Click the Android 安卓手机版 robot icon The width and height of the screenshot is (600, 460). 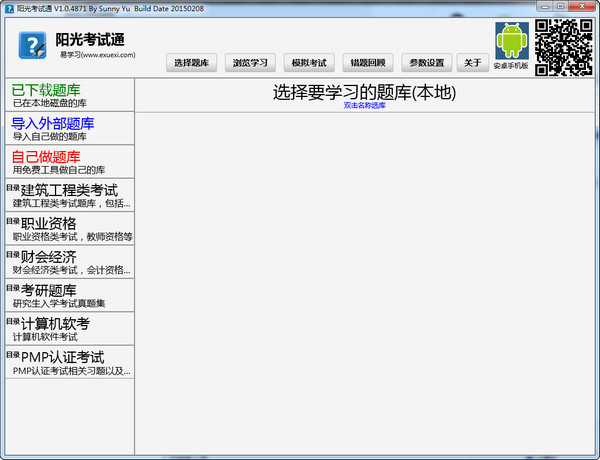click(511, 41)
